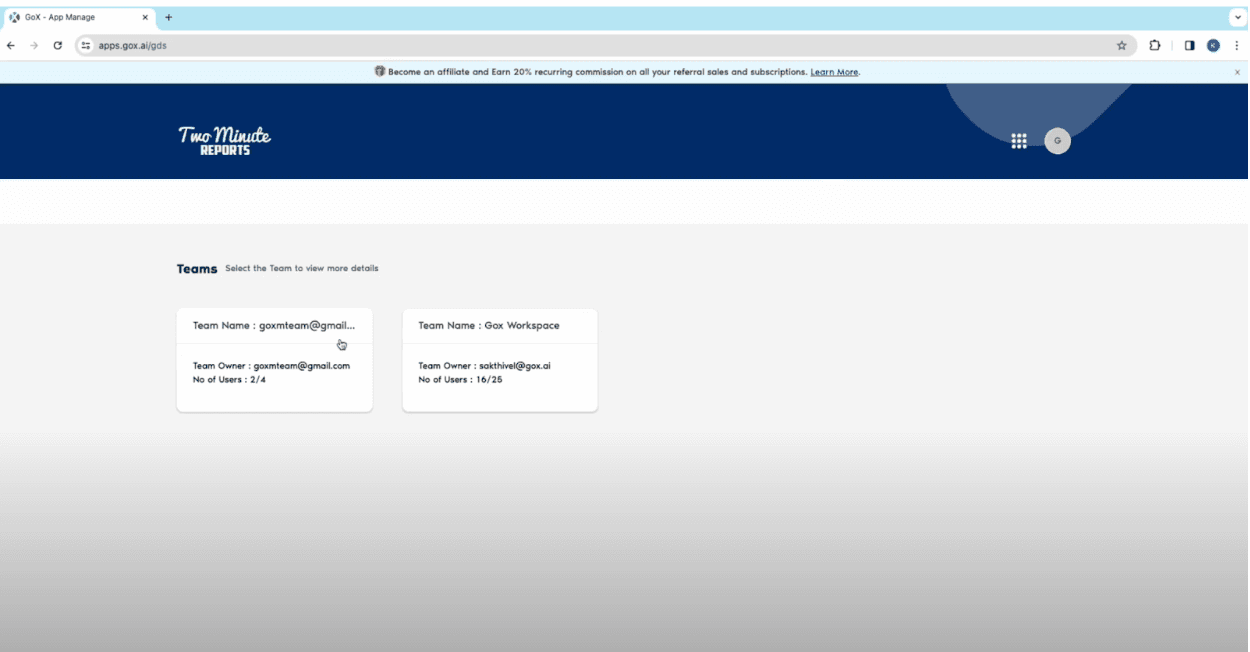
Task: Open the Chrome profile avatar
Action: point(1213,45)
